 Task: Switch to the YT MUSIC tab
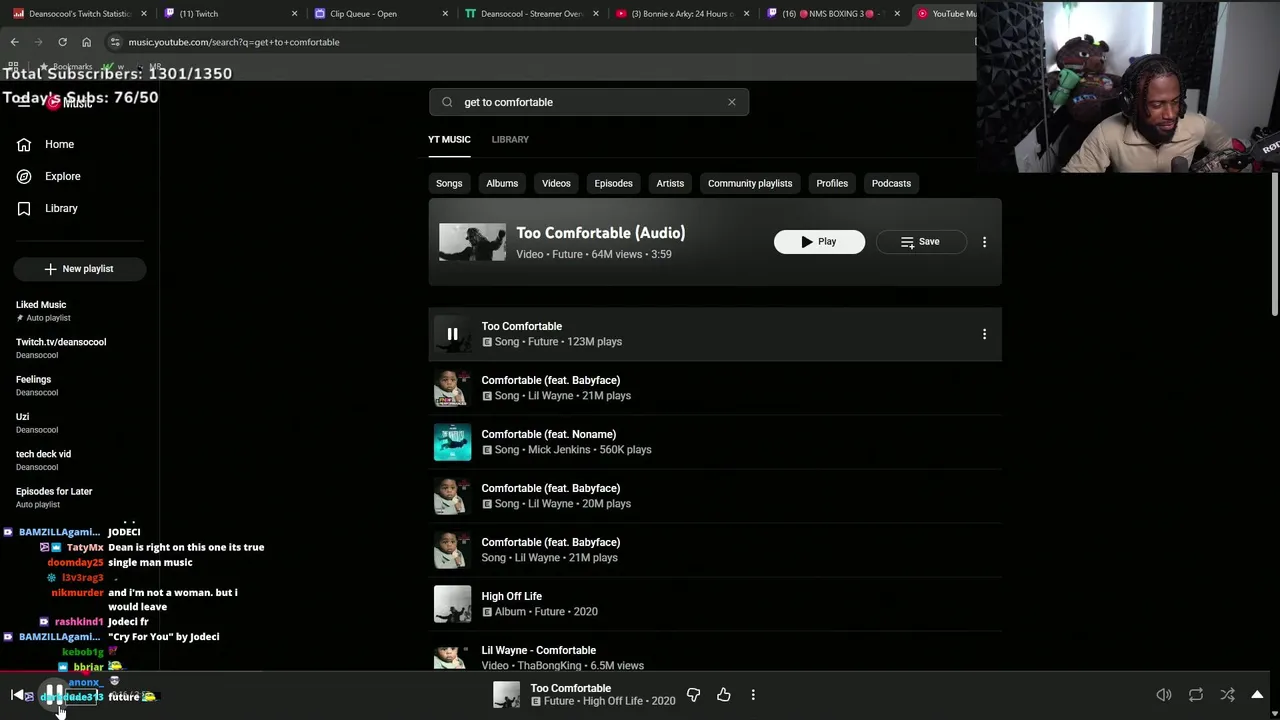[x=449, y=139]
